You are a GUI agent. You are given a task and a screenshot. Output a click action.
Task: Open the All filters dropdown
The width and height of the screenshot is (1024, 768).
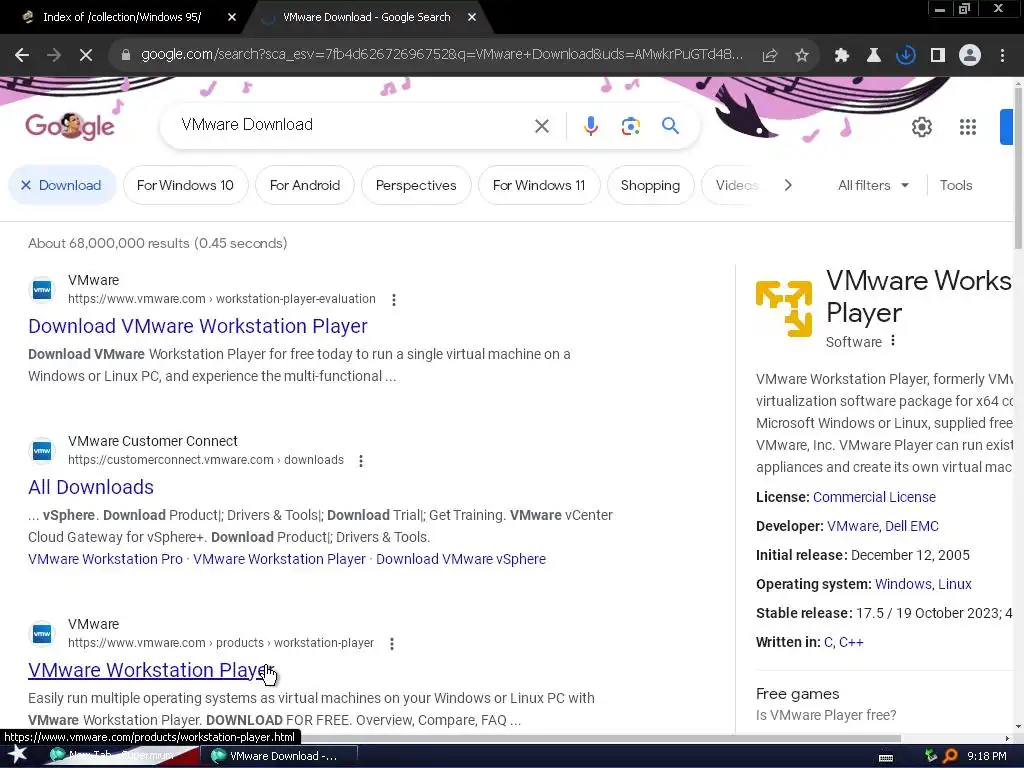tap(873, 185)
